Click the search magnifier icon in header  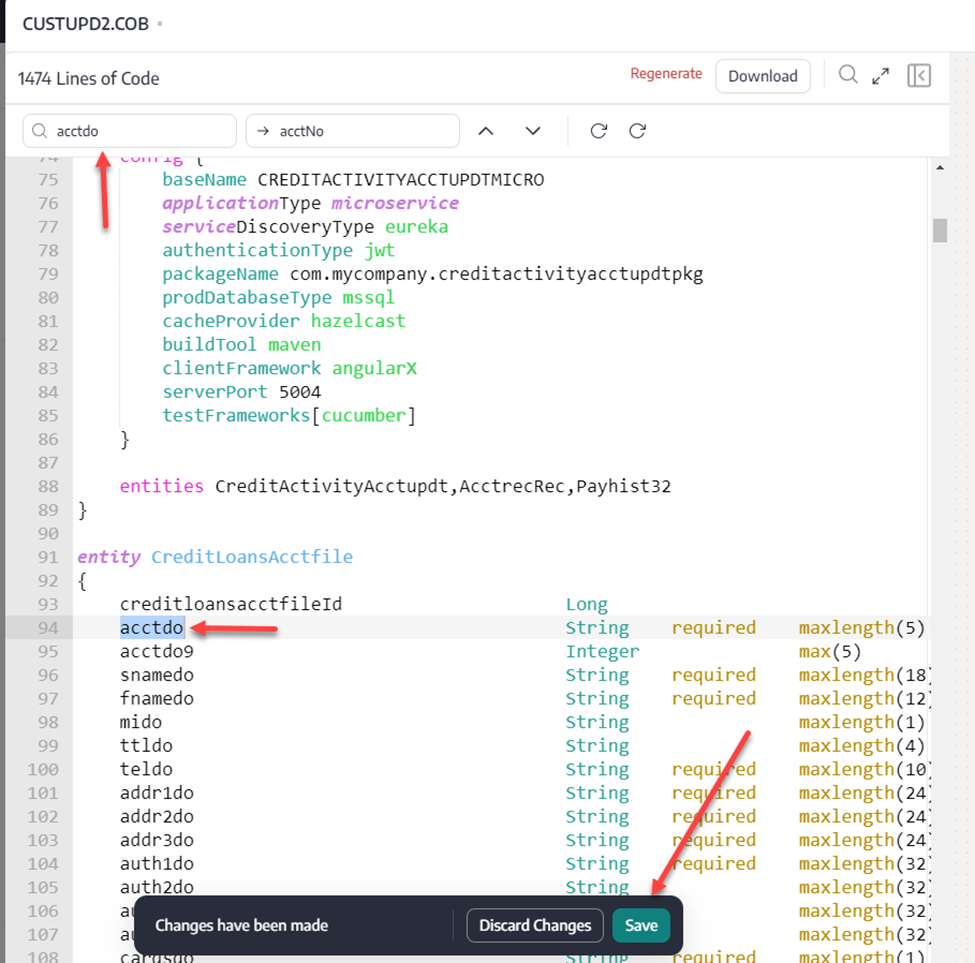[848, 75]
